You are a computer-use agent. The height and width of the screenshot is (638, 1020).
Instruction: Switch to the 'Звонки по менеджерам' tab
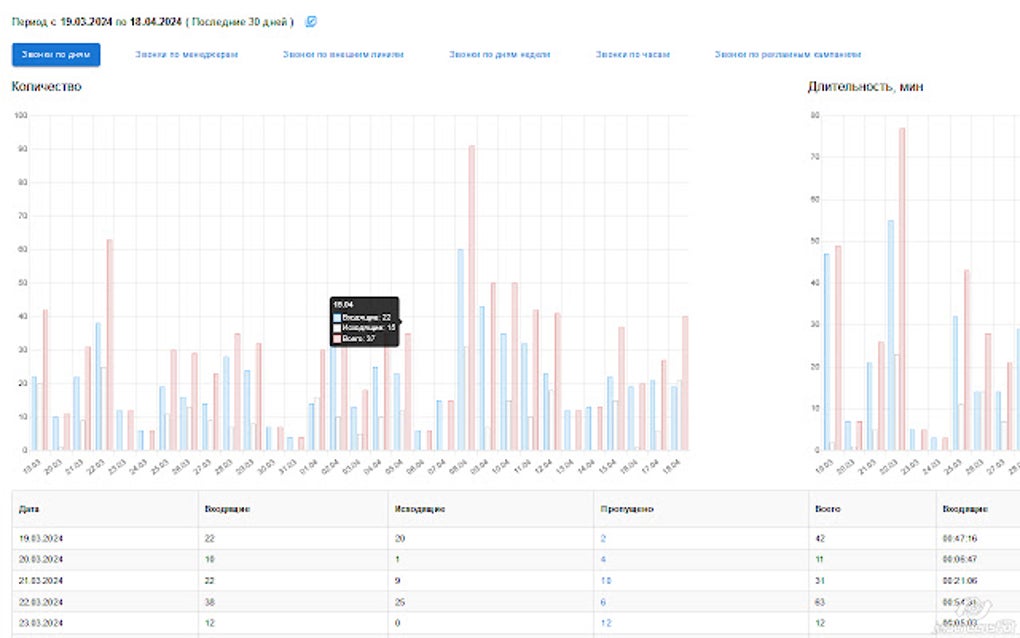[186, 55]
